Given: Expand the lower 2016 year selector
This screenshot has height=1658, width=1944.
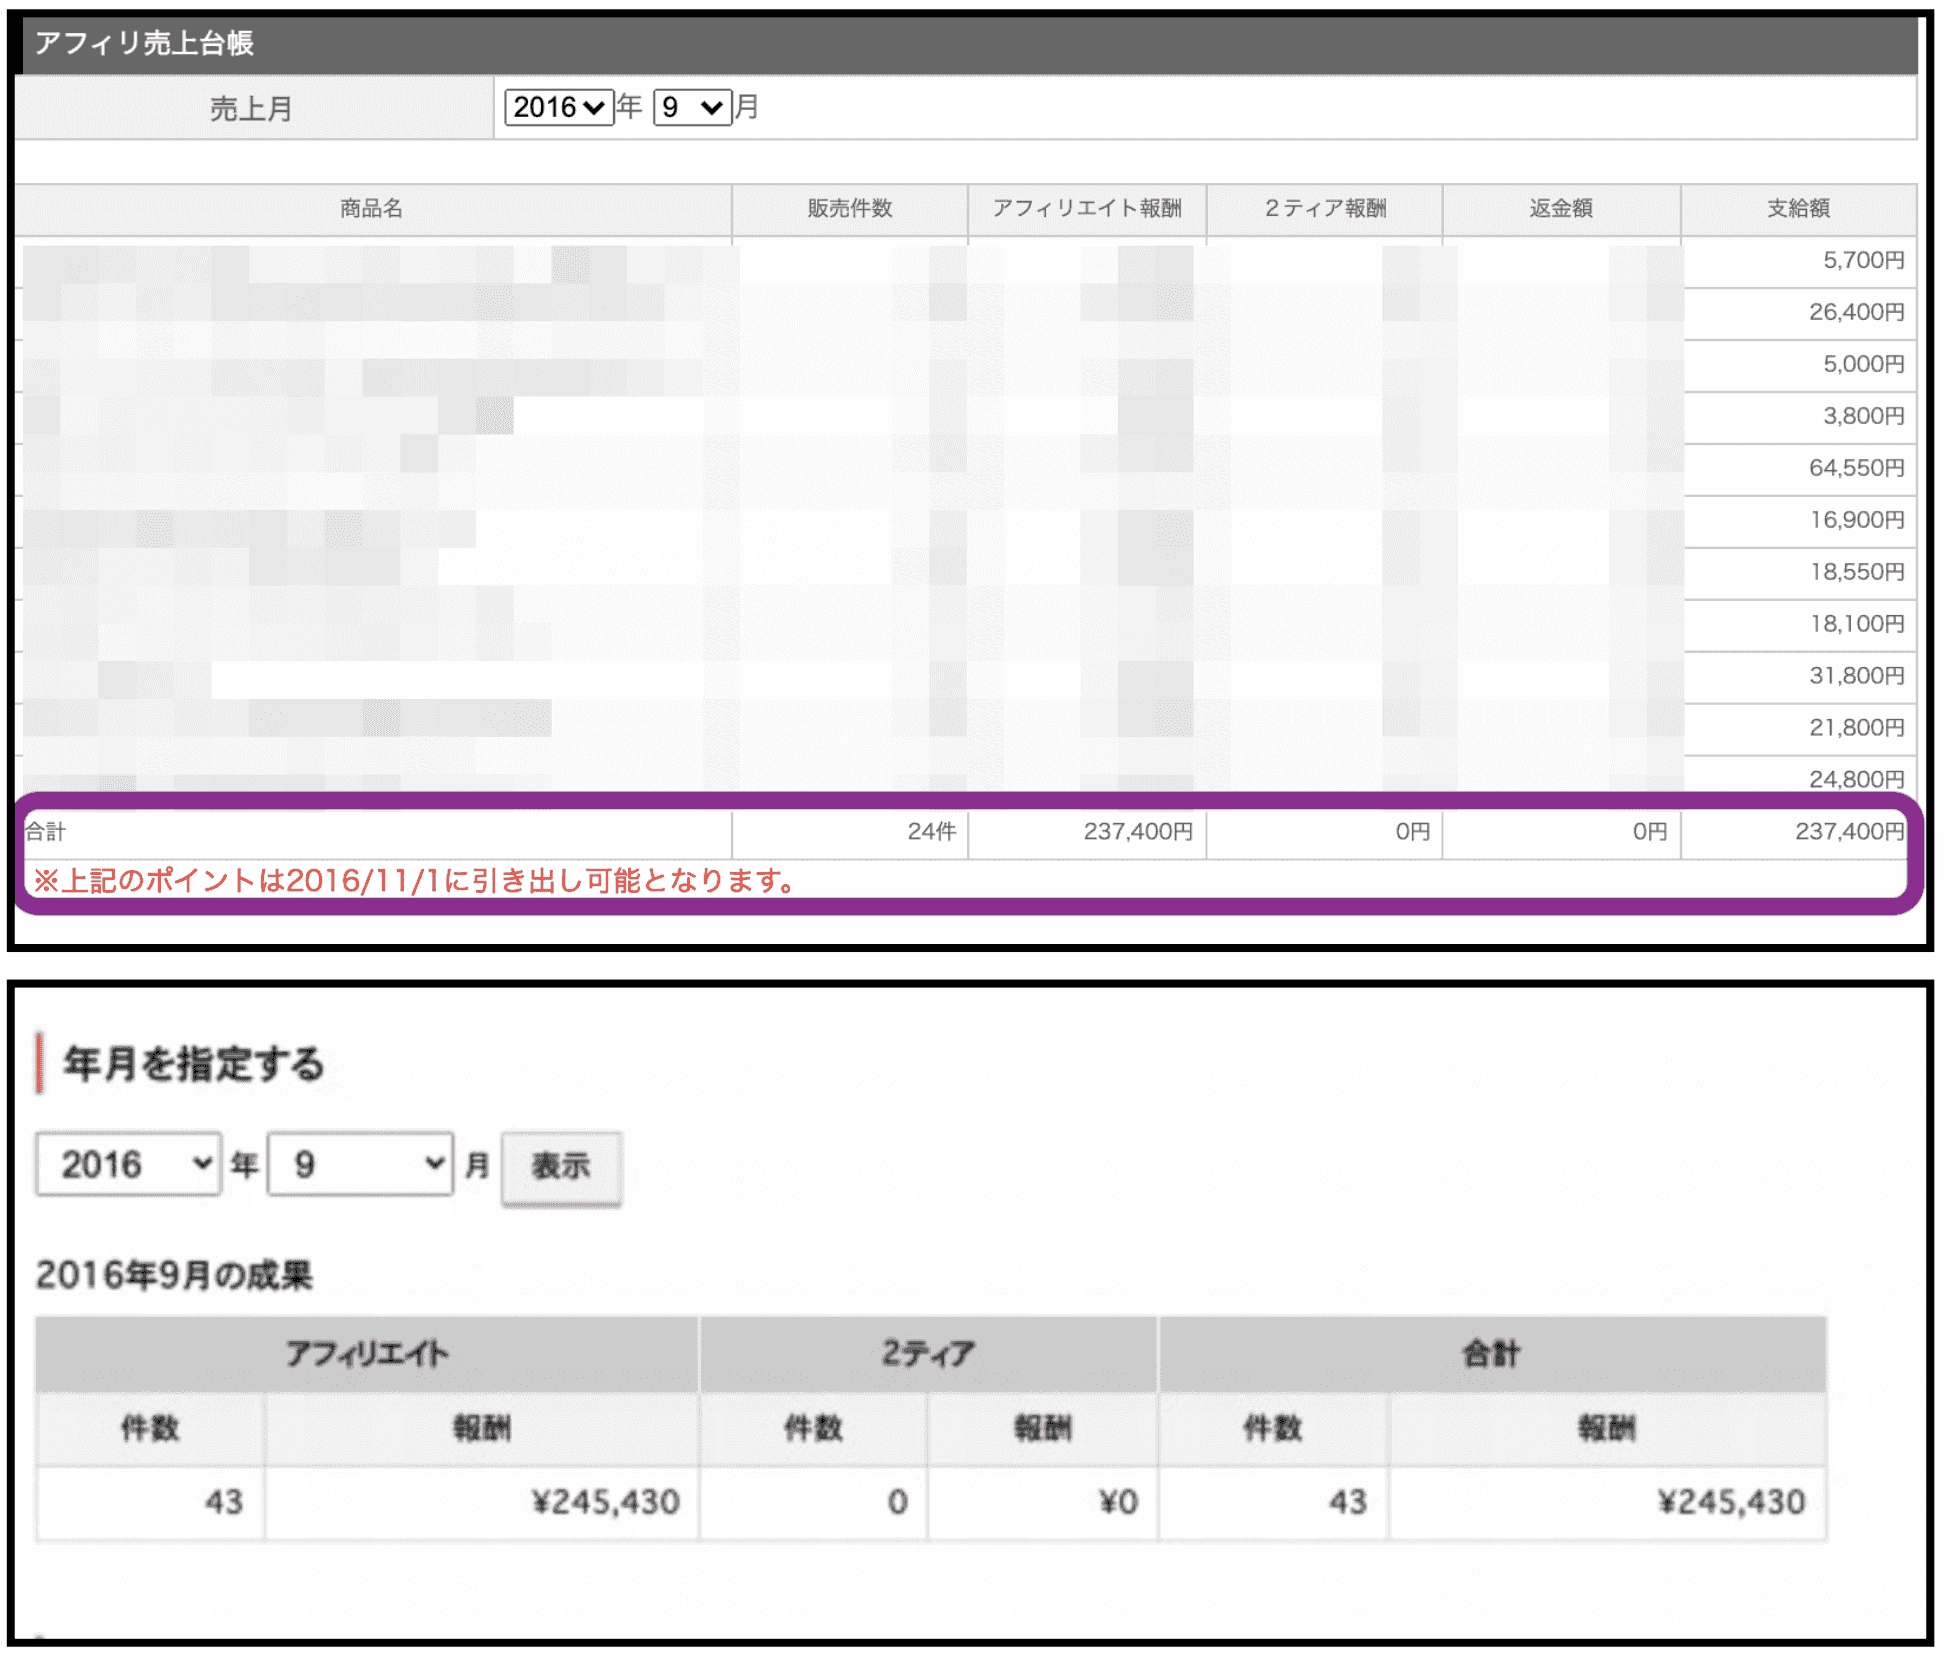Looking at the screenshot, I should 128,1164.
